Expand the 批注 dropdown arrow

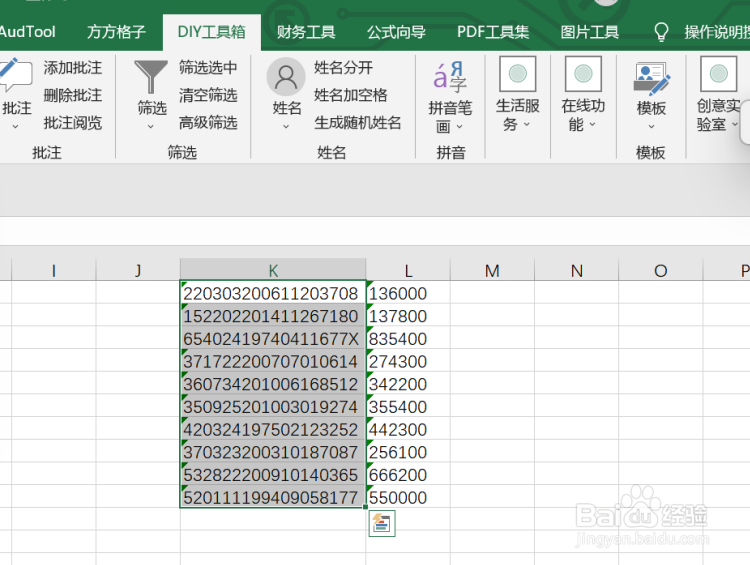(15, 127)
